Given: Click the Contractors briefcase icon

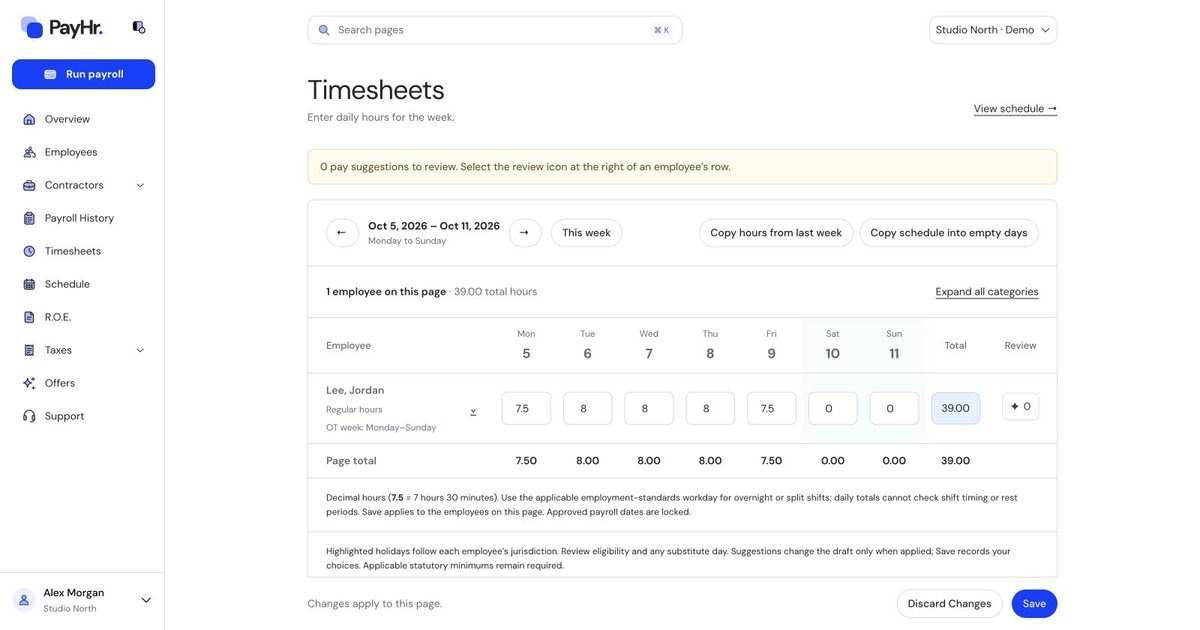Looking at the screenshot, I should coord(29,185).
